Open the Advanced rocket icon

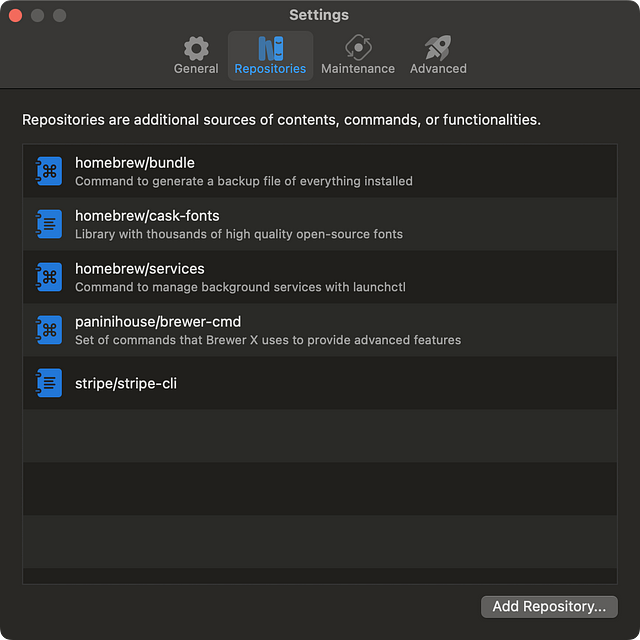[x=438, y=47]
